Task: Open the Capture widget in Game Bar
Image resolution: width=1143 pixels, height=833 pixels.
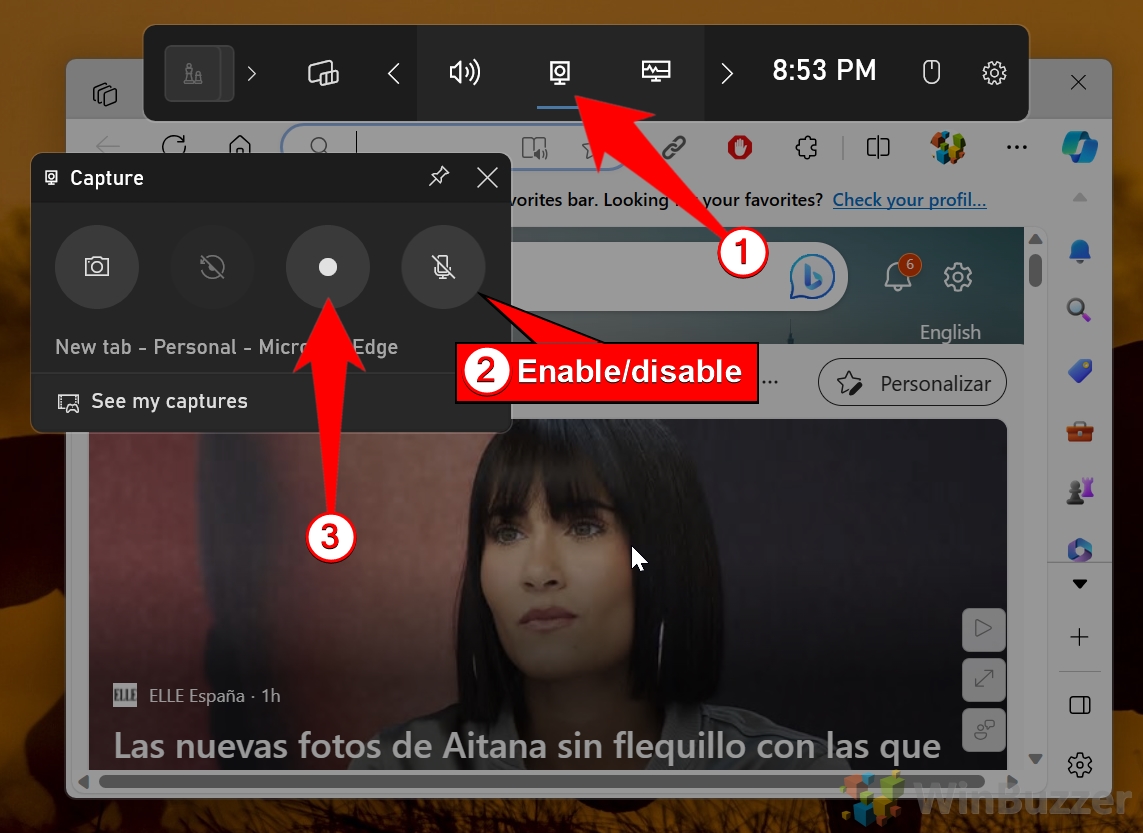Action: tap(559, 72)
